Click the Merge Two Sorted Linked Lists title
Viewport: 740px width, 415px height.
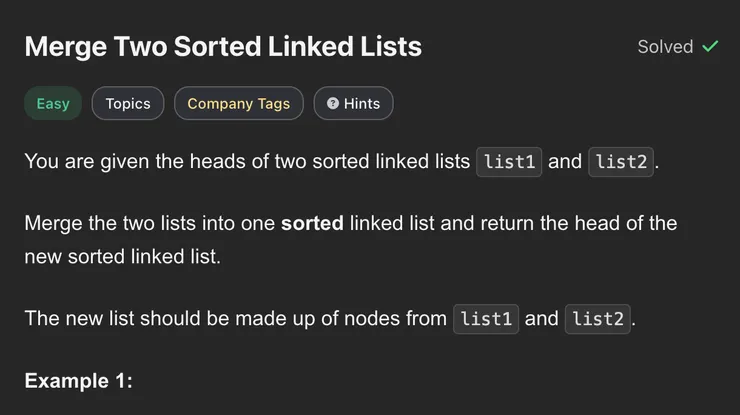point(223,46)
